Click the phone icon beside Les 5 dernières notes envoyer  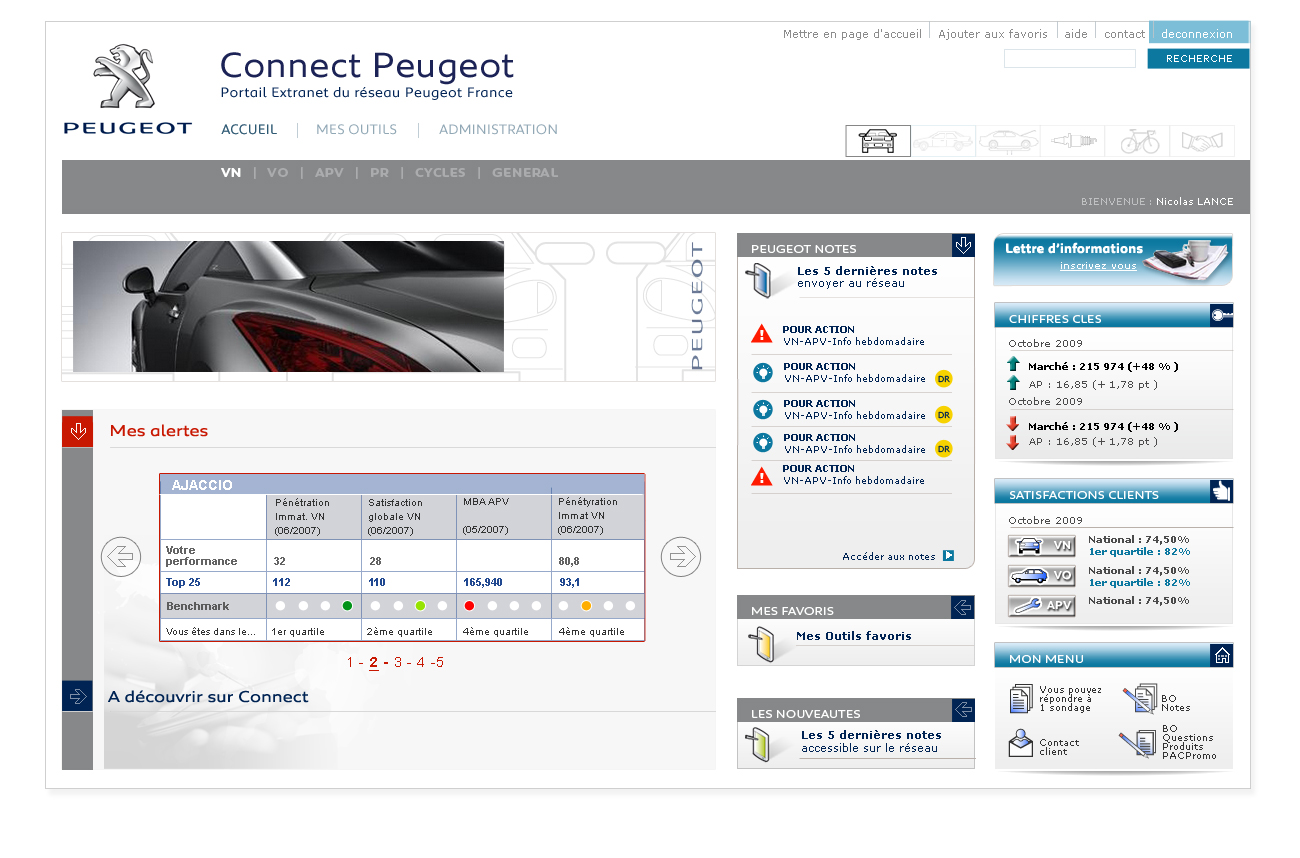coord(760,280)
